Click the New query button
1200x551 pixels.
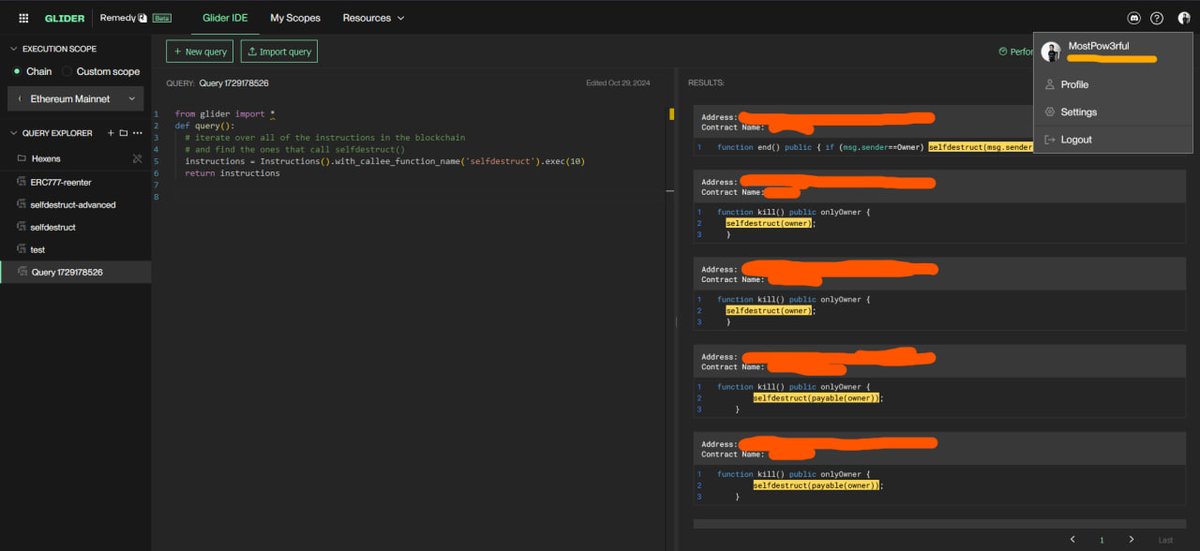[x=200, y=51]
